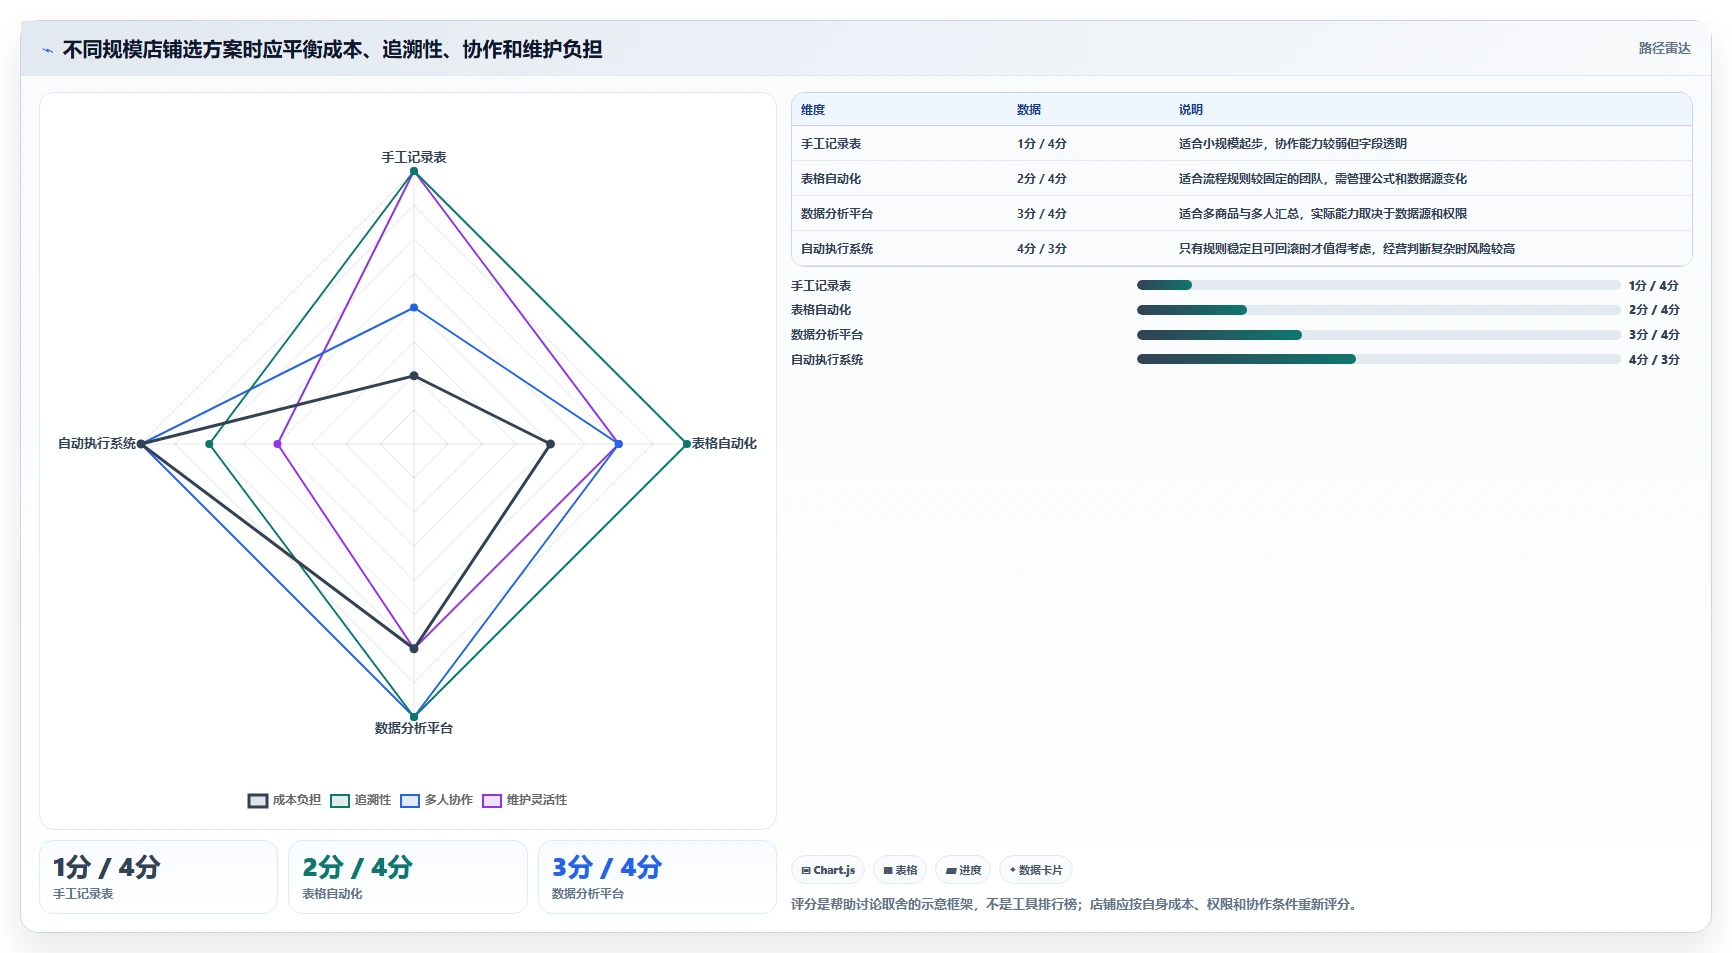This screenshot has width=1732, height=953.
Task: Click the 说明 column header
Action: pyautogui.click(x=1191, y=110)
